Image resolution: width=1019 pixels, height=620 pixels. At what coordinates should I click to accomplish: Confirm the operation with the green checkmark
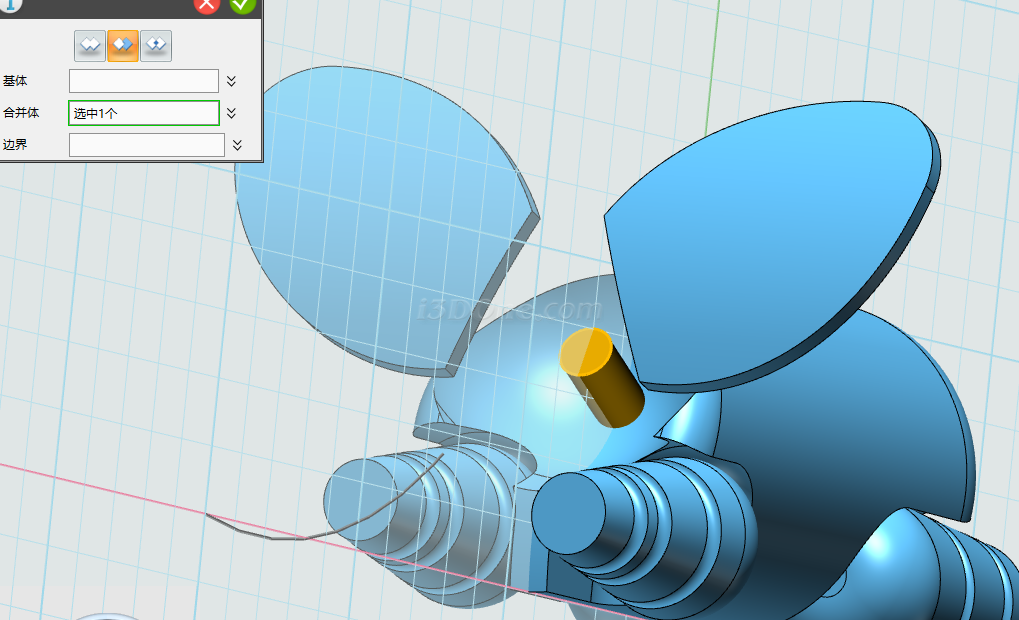click(242, 4)
